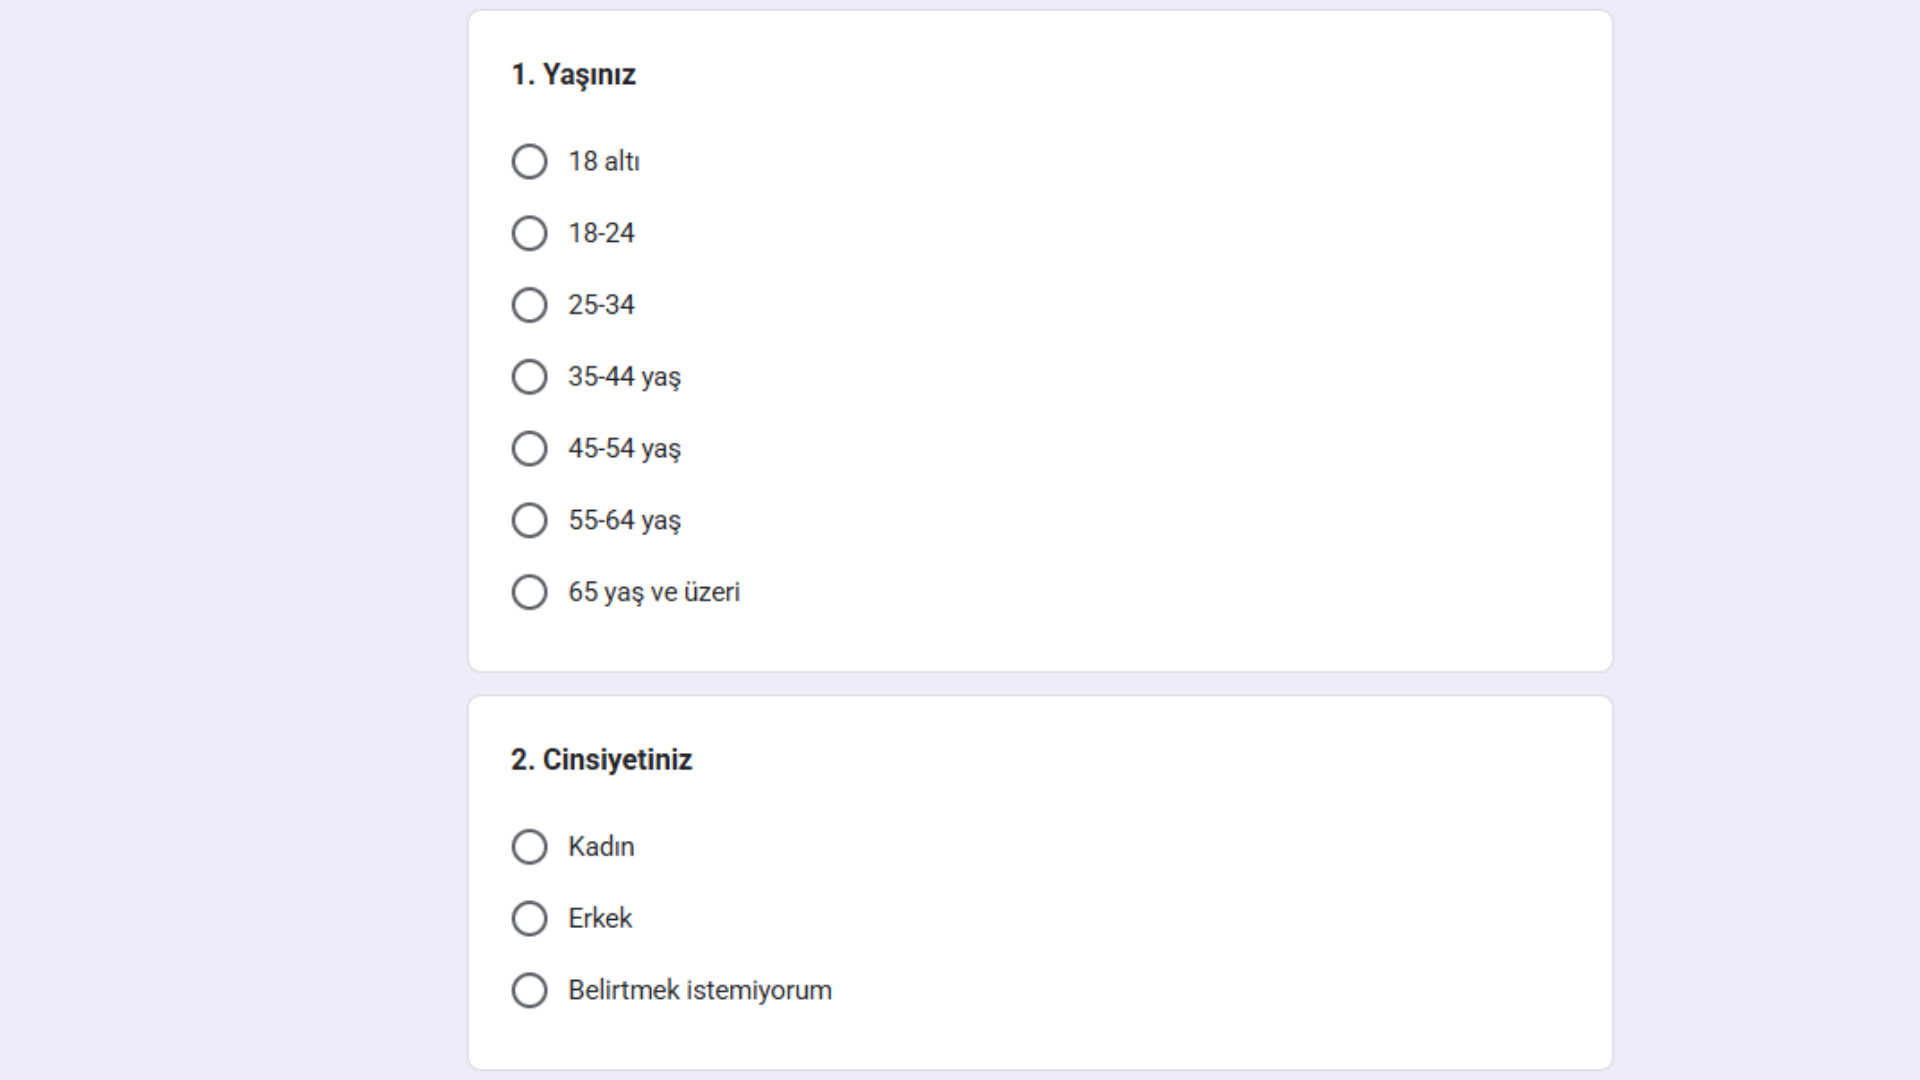The width and height of the screenshot is (1920, 1080).
Task: Pick the radio circle for "55-64 yaş"
Action: (529, 520)
